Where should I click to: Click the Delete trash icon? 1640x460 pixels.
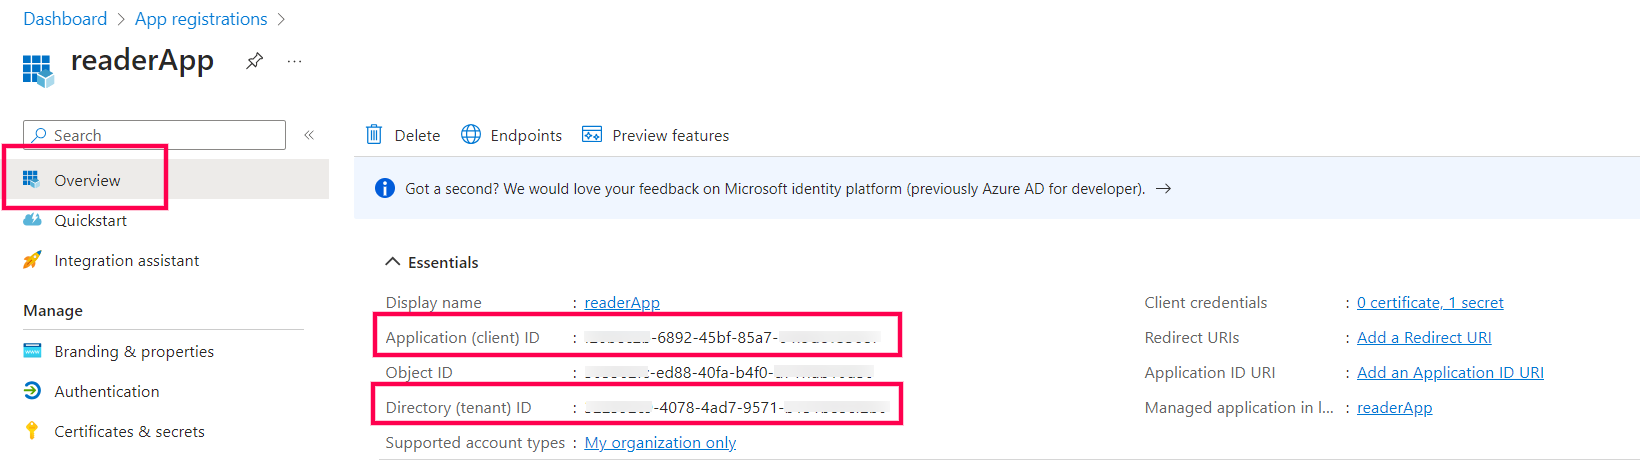point(374,135)
